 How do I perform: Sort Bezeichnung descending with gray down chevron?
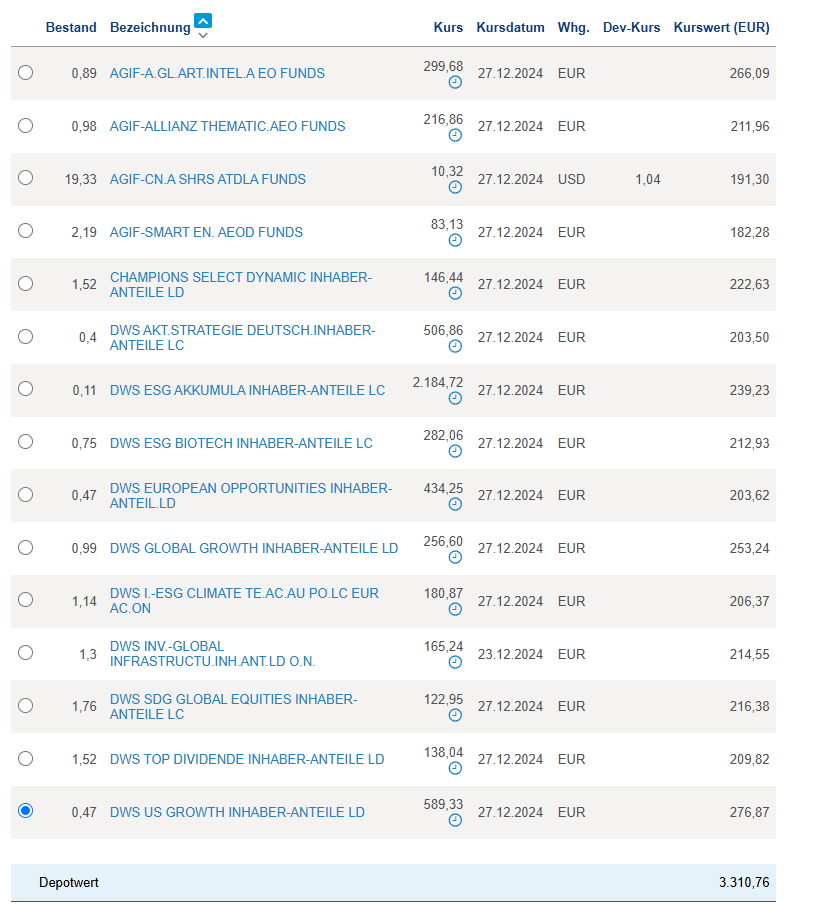pos(203,36)
